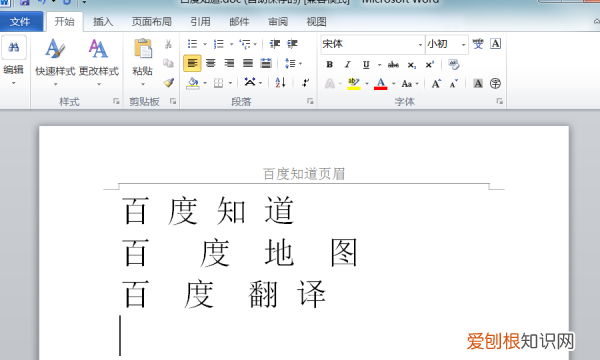This screenshot has height=360, width=600.
Task: Expand the 粘贴 paste options arrow
Action: [x=143, y=84]
